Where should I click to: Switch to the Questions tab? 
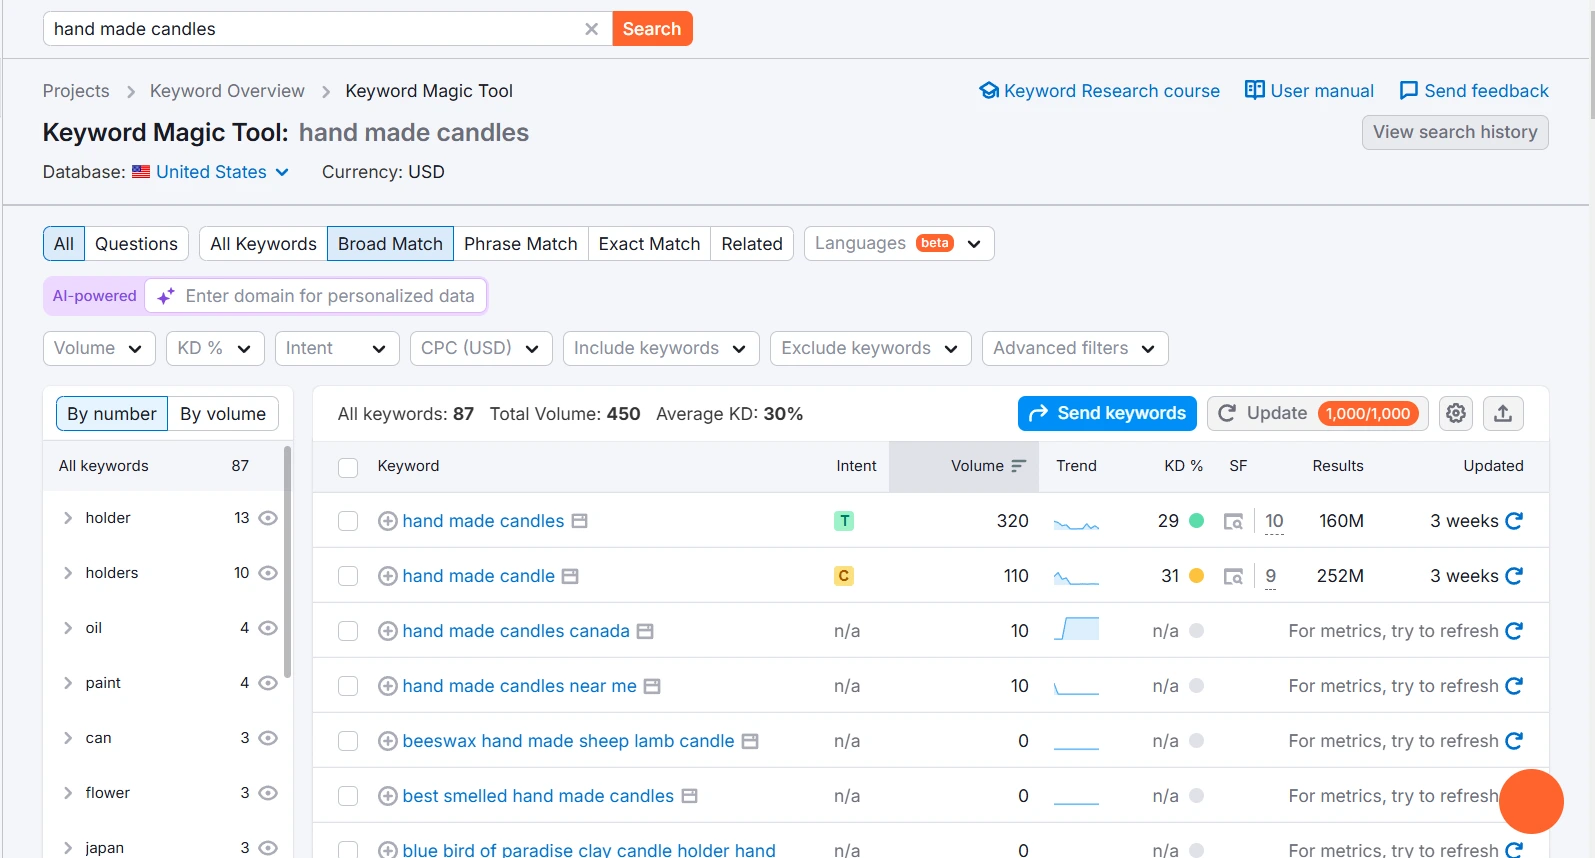[x=136, y=244]
